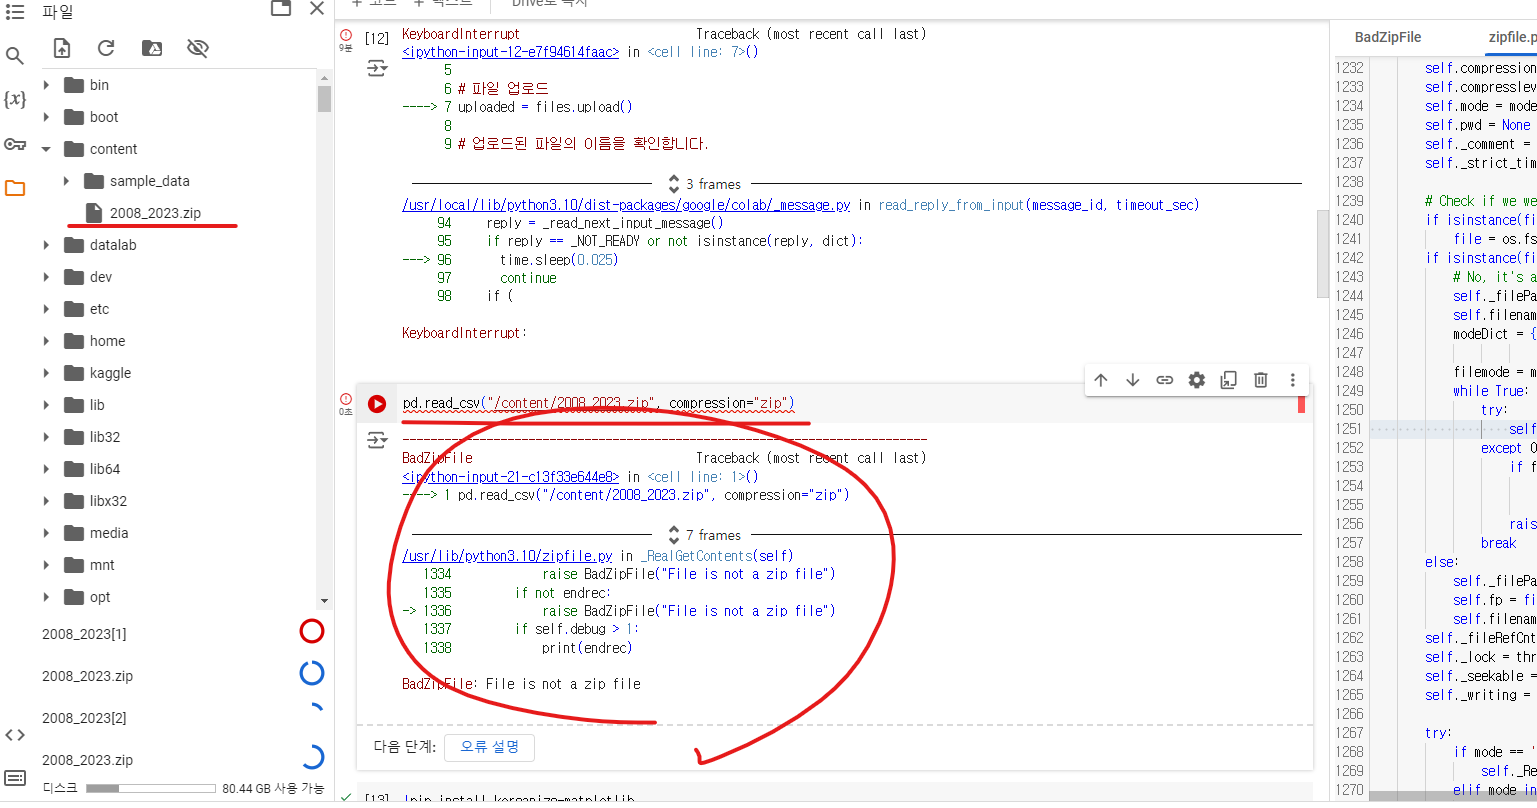The image size is (1537, 808).
Task: Pop the 파일 panel out into a new window
Action: coord(281,8)
